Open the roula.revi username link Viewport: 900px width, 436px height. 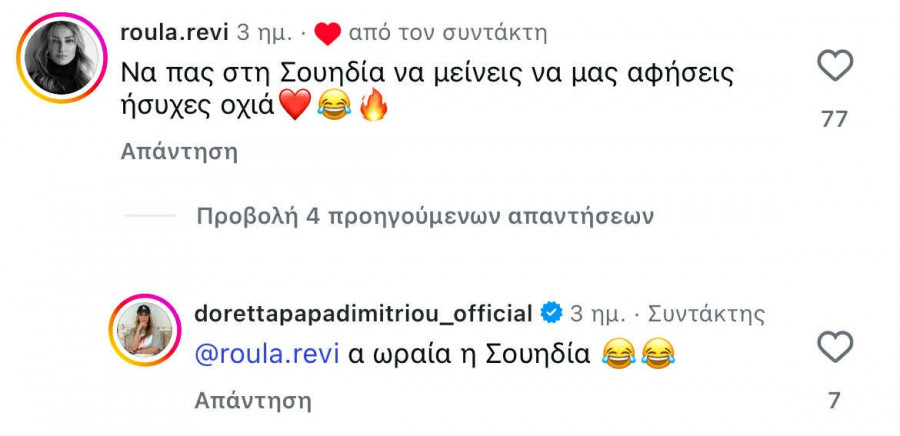pos(174,33)
